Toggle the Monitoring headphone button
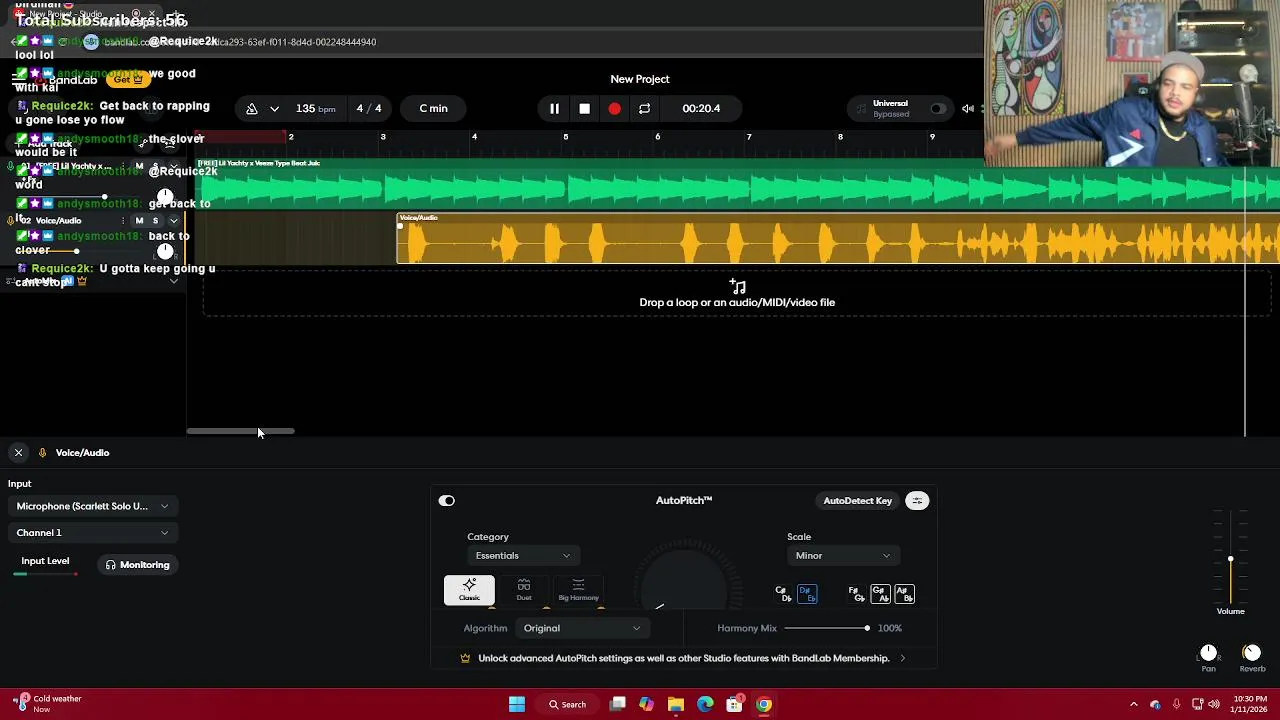1280x720 pixels. (138, 565)
